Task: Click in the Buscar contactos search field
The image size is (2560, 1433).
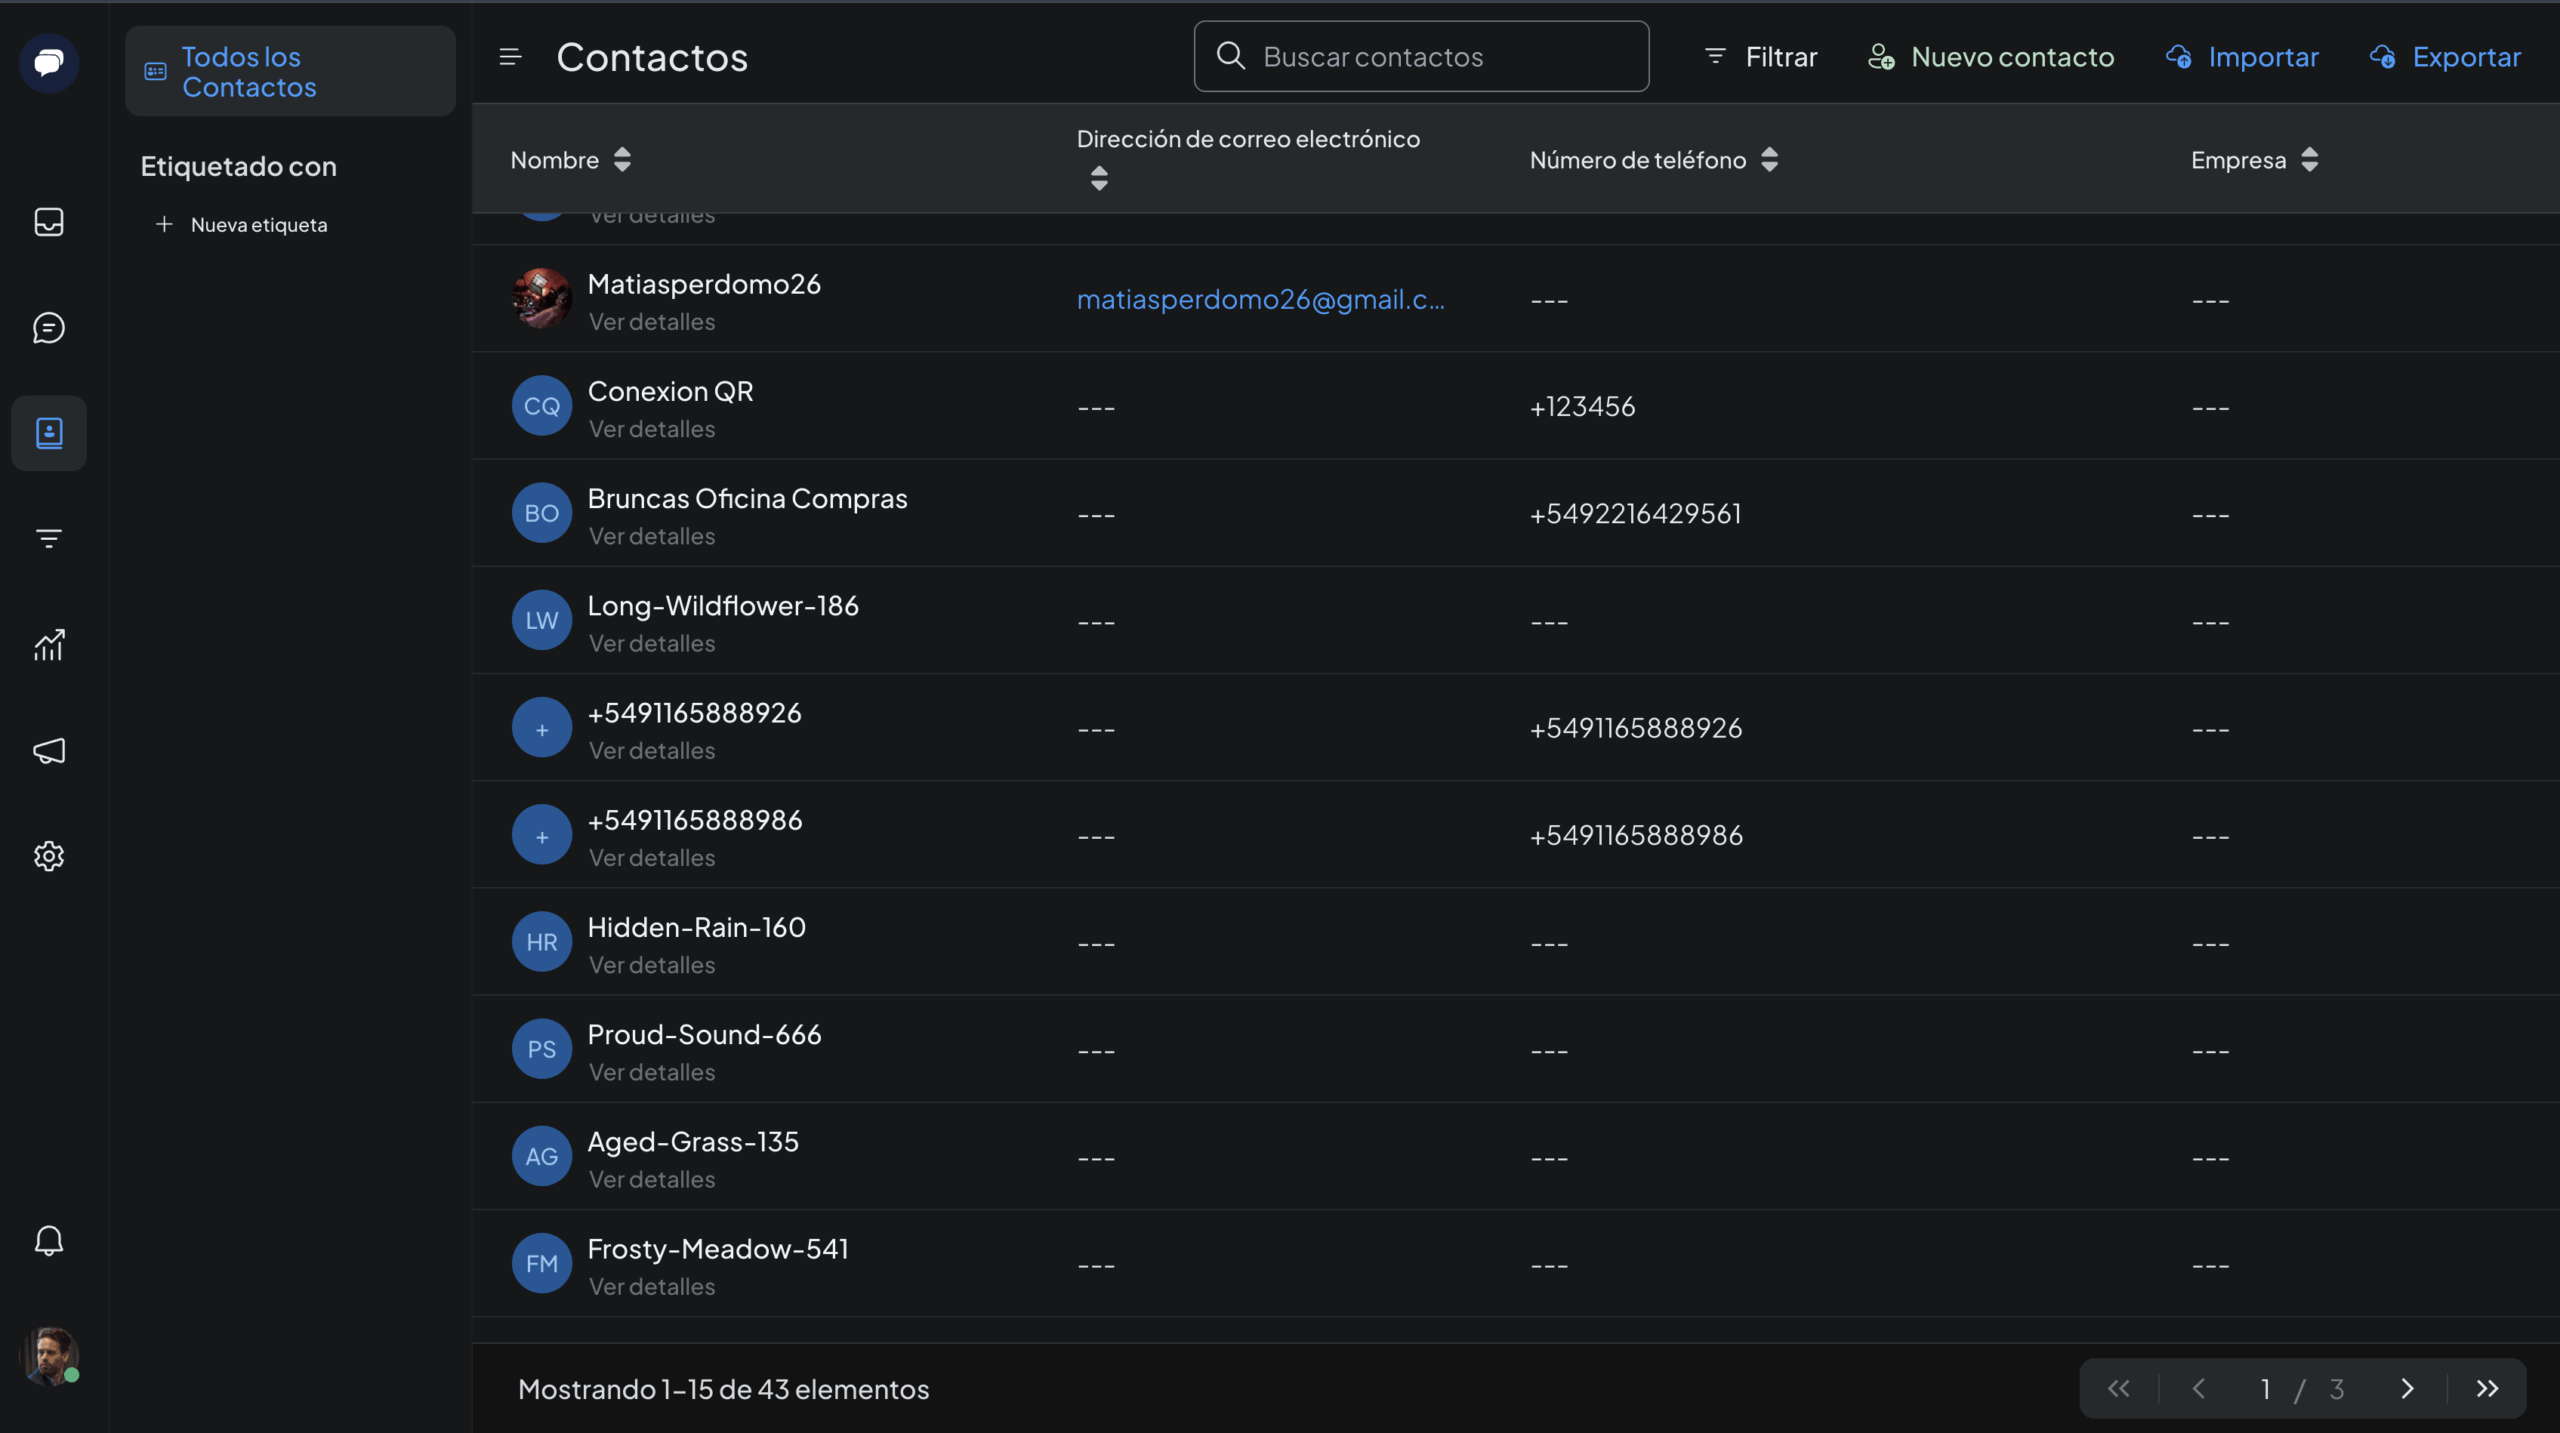Action: click(x=1440, y=57)
